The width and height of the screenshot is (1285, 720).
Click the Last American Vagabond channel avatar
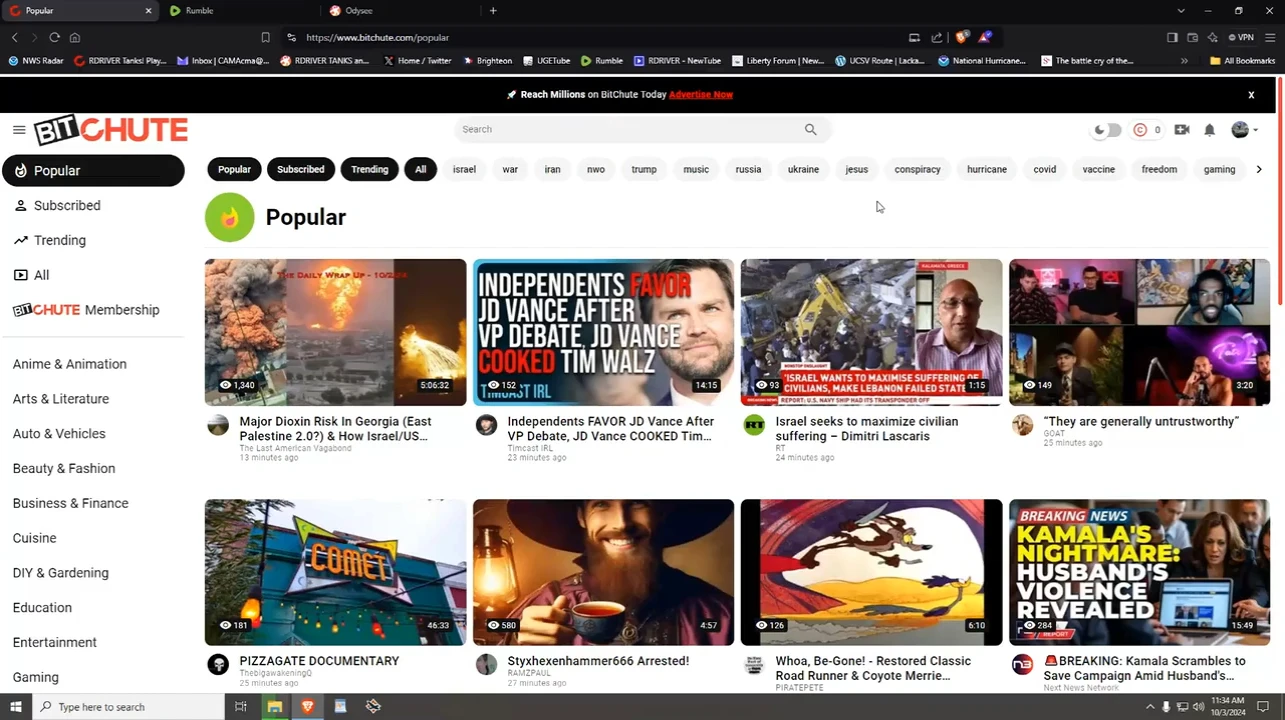[x=218, y=425]
